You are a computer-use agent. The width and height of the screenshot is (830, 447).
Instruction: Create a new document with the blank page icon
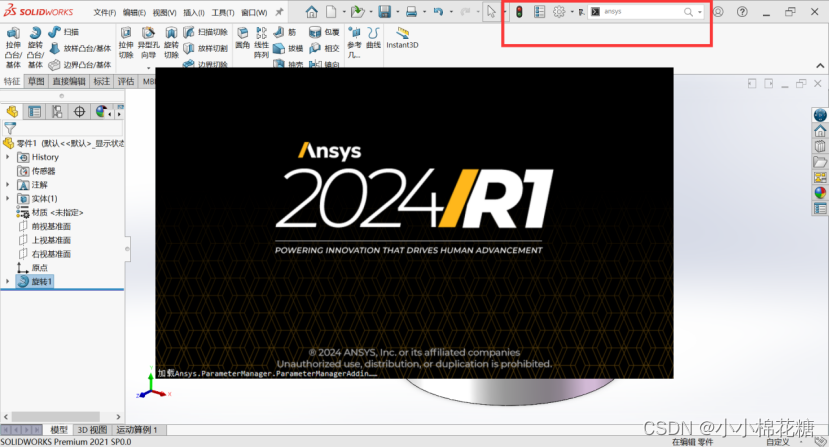click(331, 12)
